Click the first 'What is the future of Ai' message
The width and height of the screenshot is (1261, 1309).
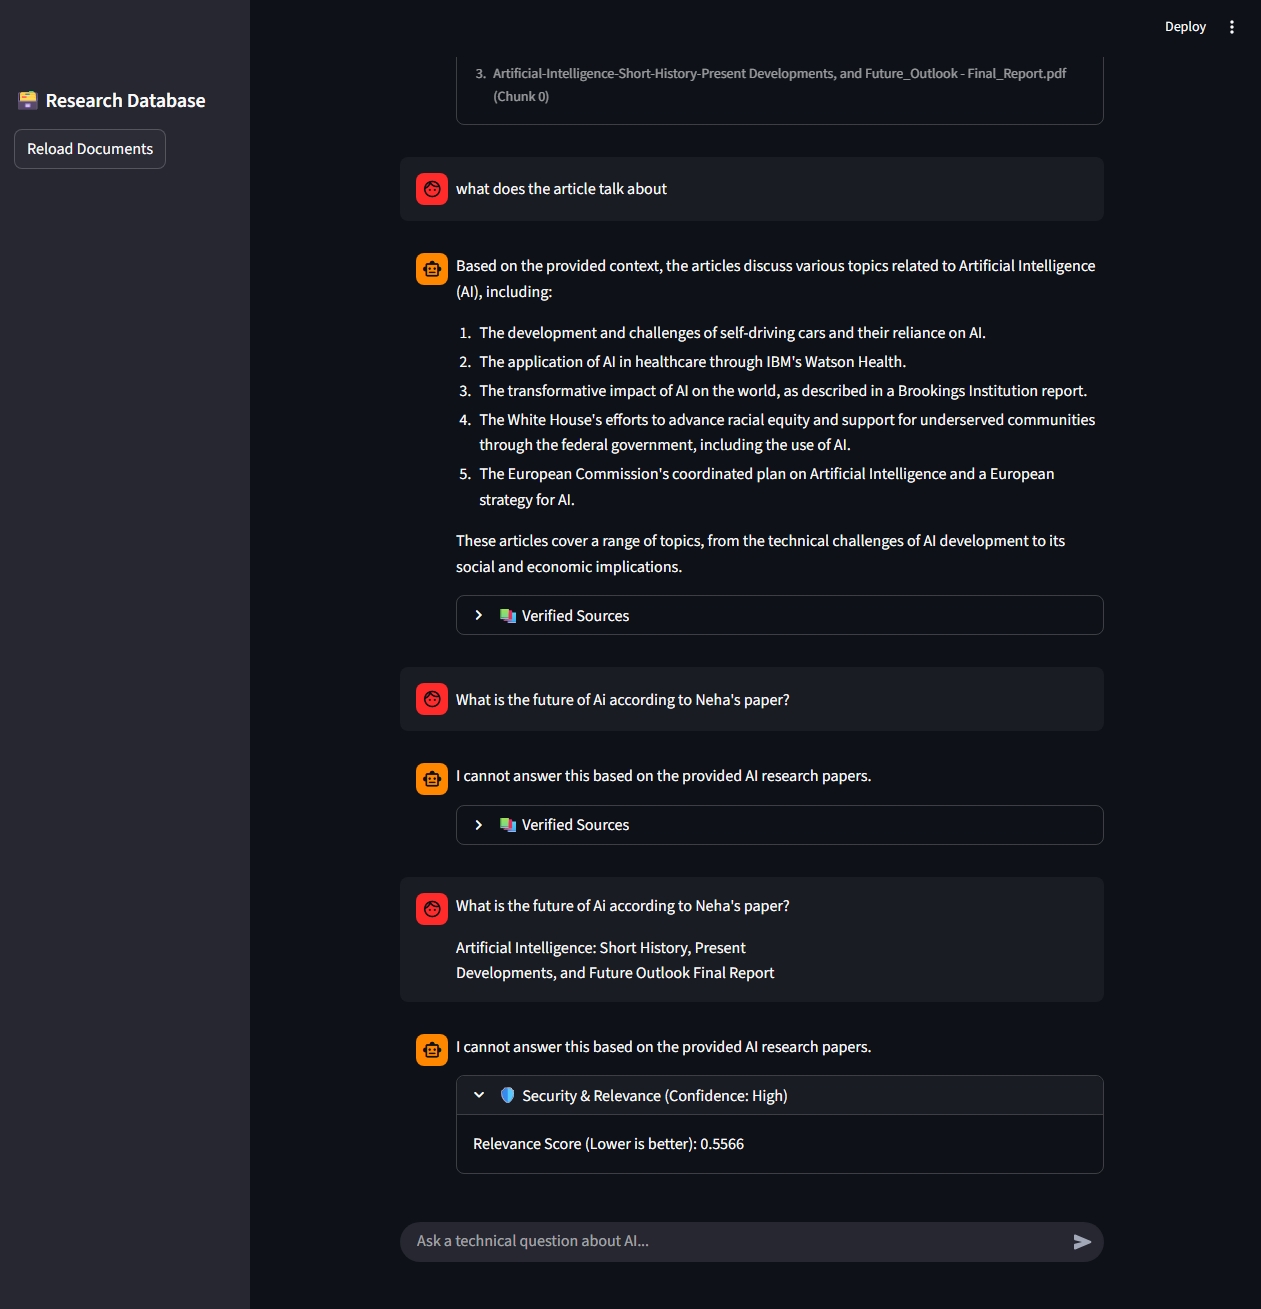622,700
